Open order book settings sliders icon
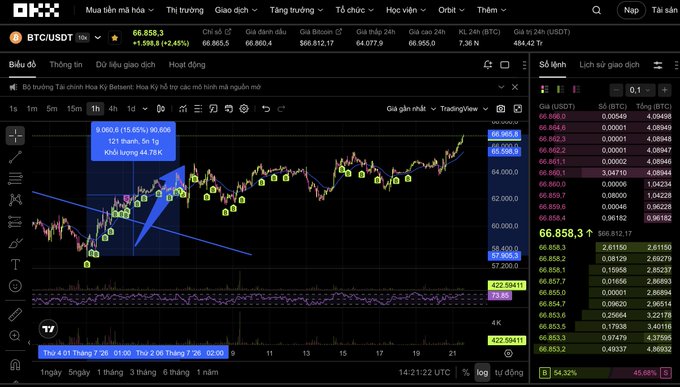The height and width of the screenshot is (387, 680). click(x=658, y=65)
